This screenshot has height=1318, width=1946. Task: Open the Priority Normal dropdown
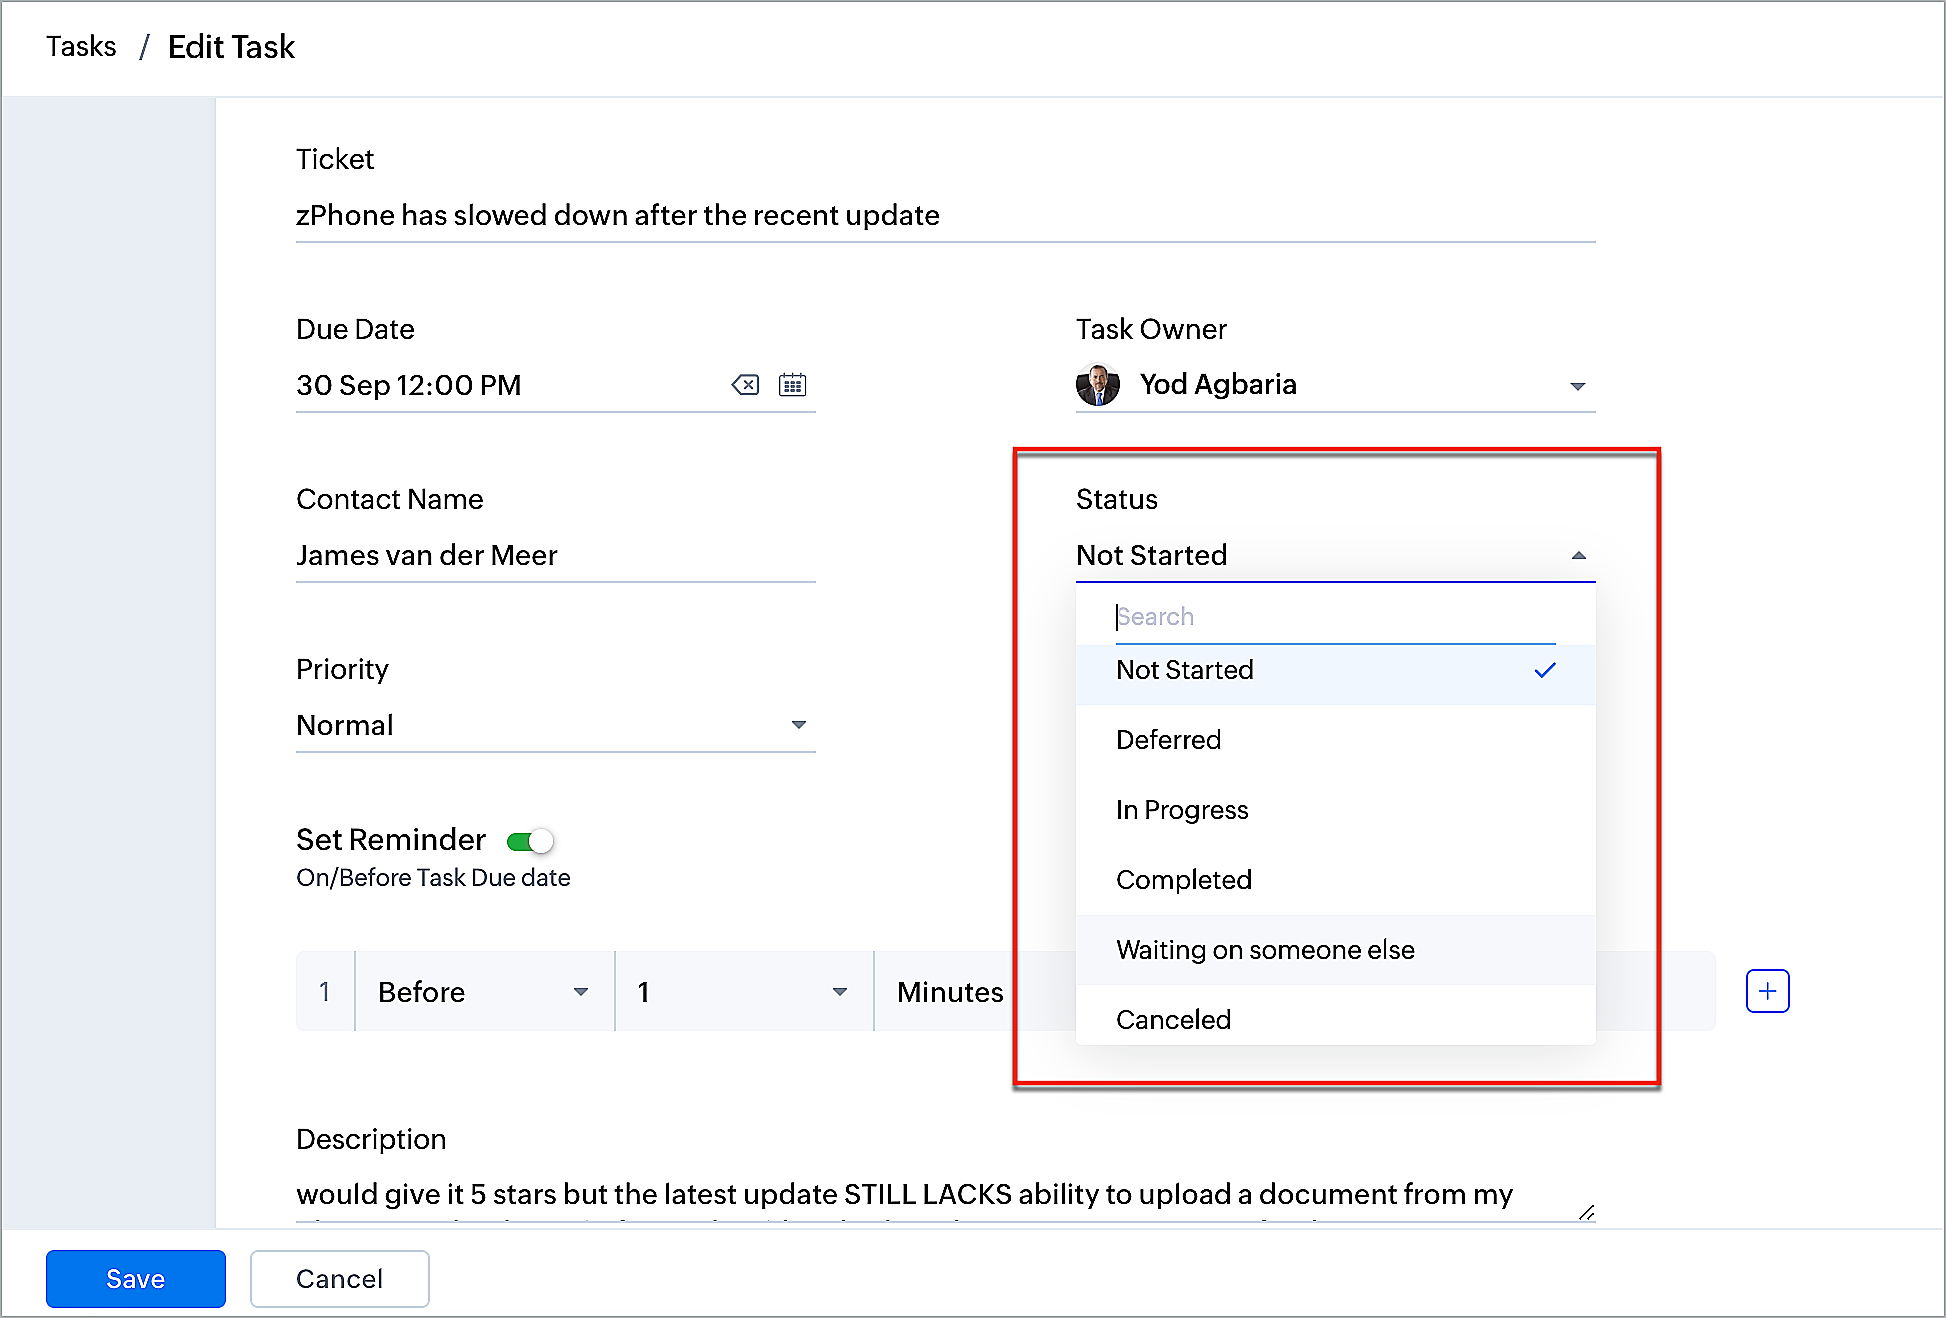[x=555, y=725]
